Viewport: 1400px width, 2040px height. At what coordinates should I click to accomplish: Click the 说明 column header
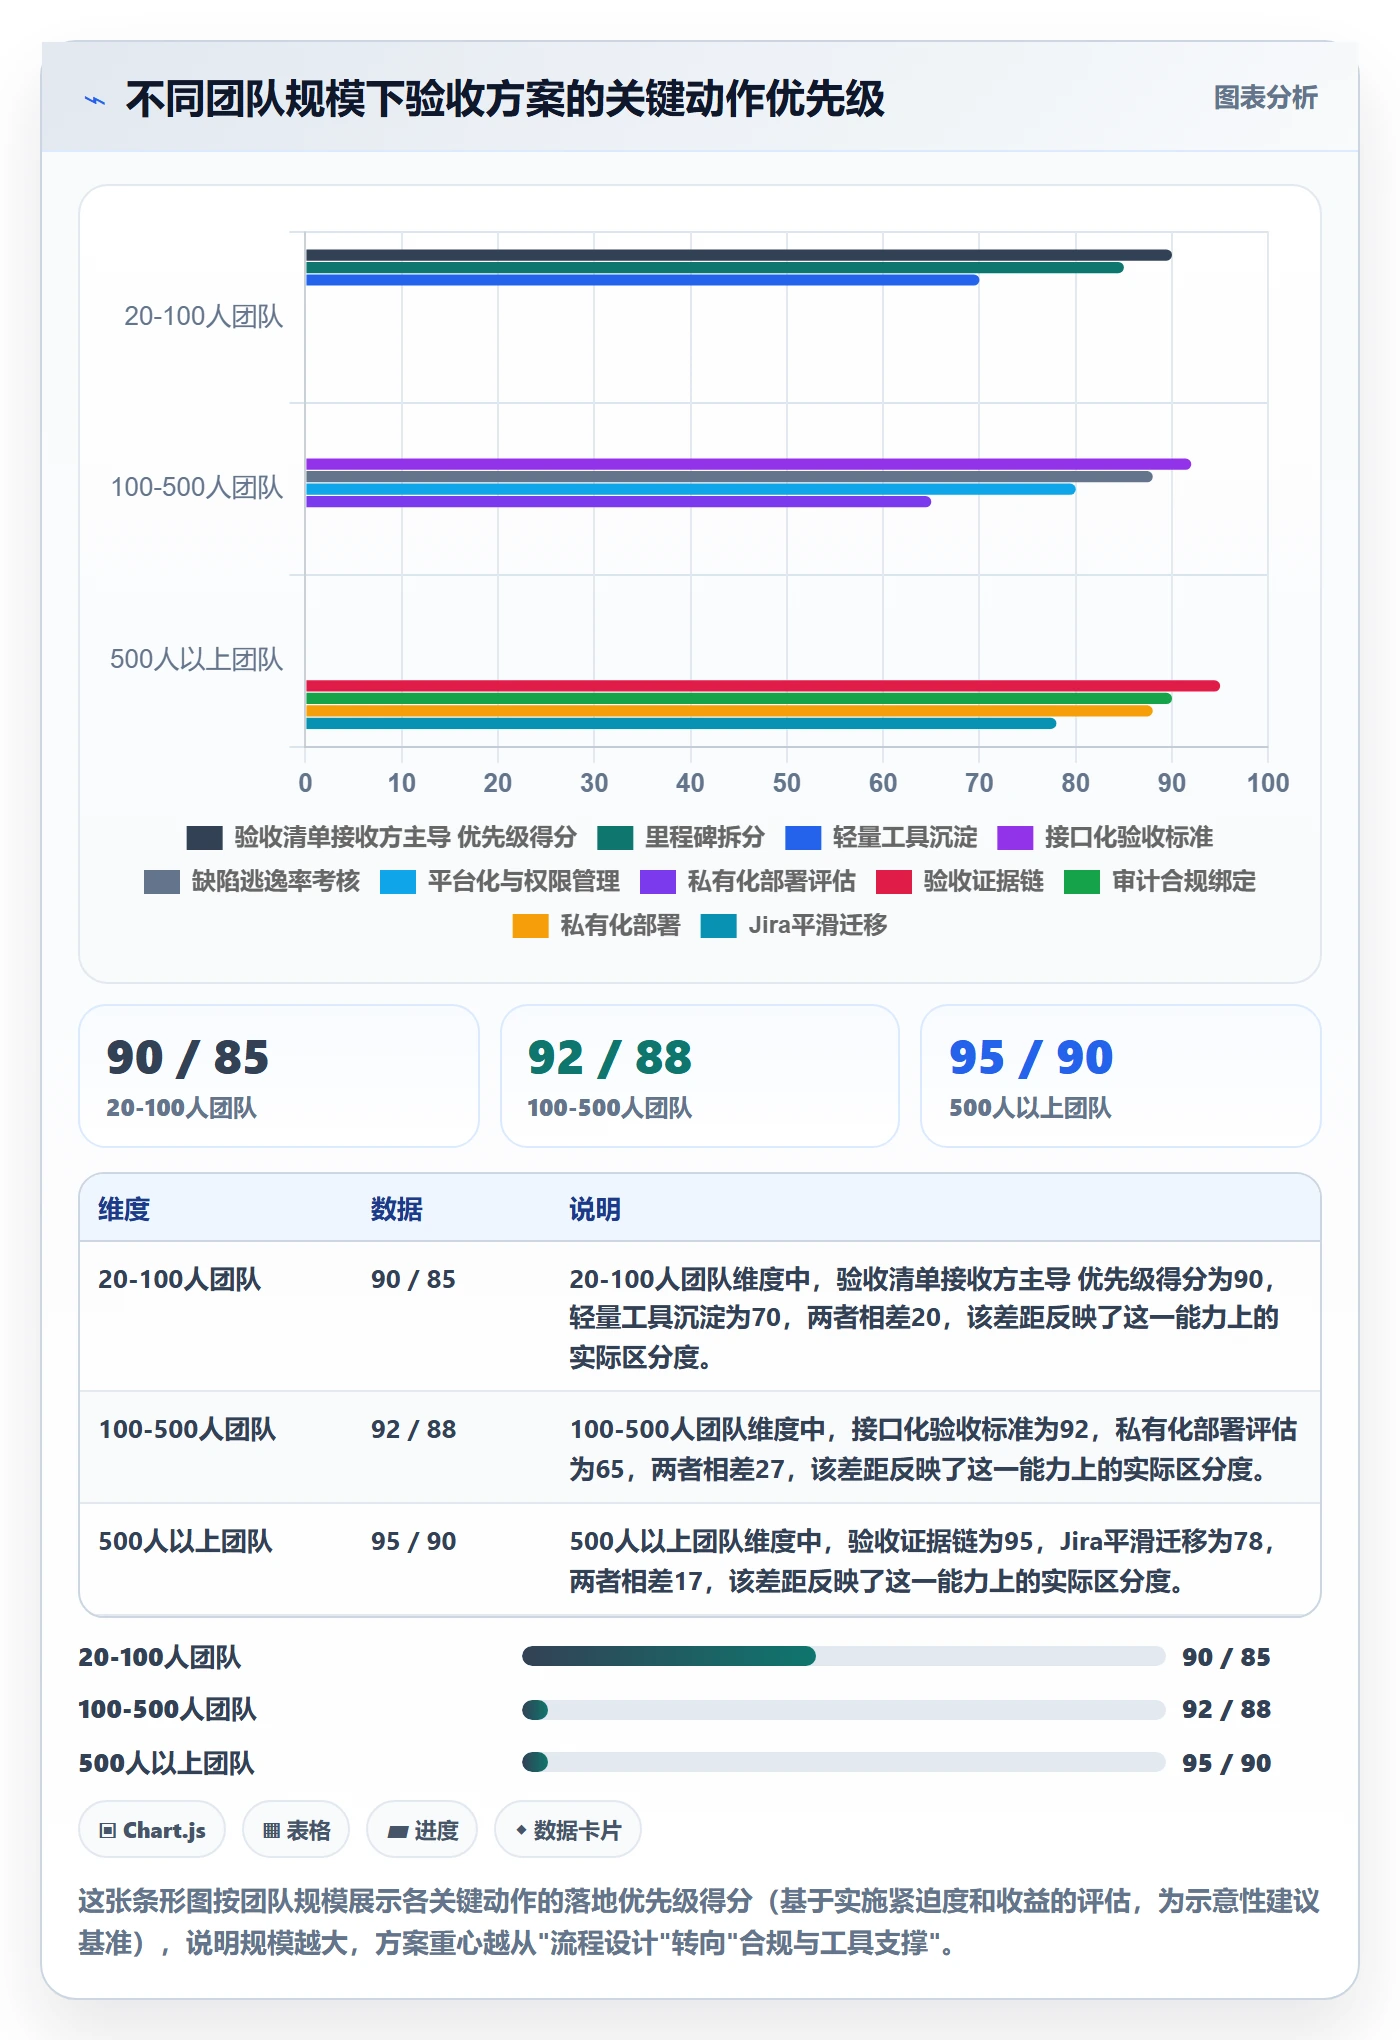[x=595, y=1209]
